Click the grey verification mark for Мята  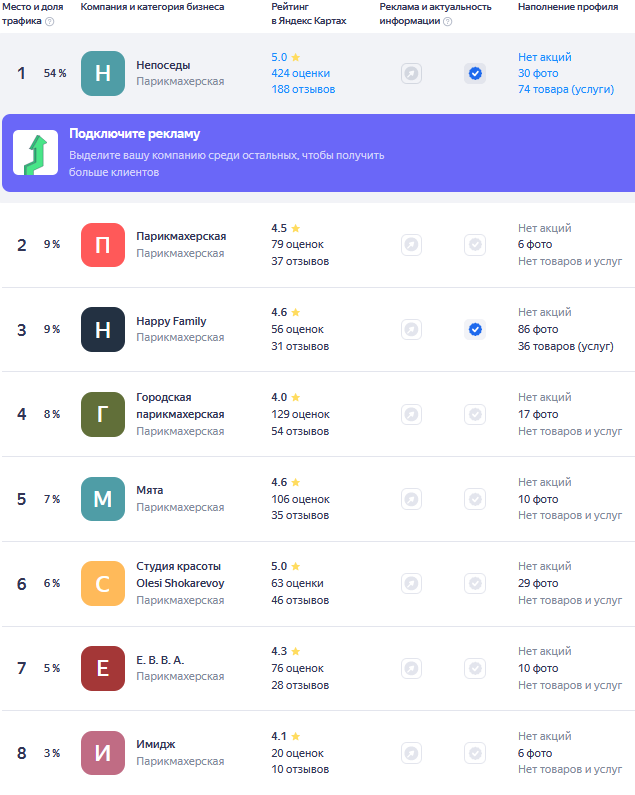pos(475,499)
